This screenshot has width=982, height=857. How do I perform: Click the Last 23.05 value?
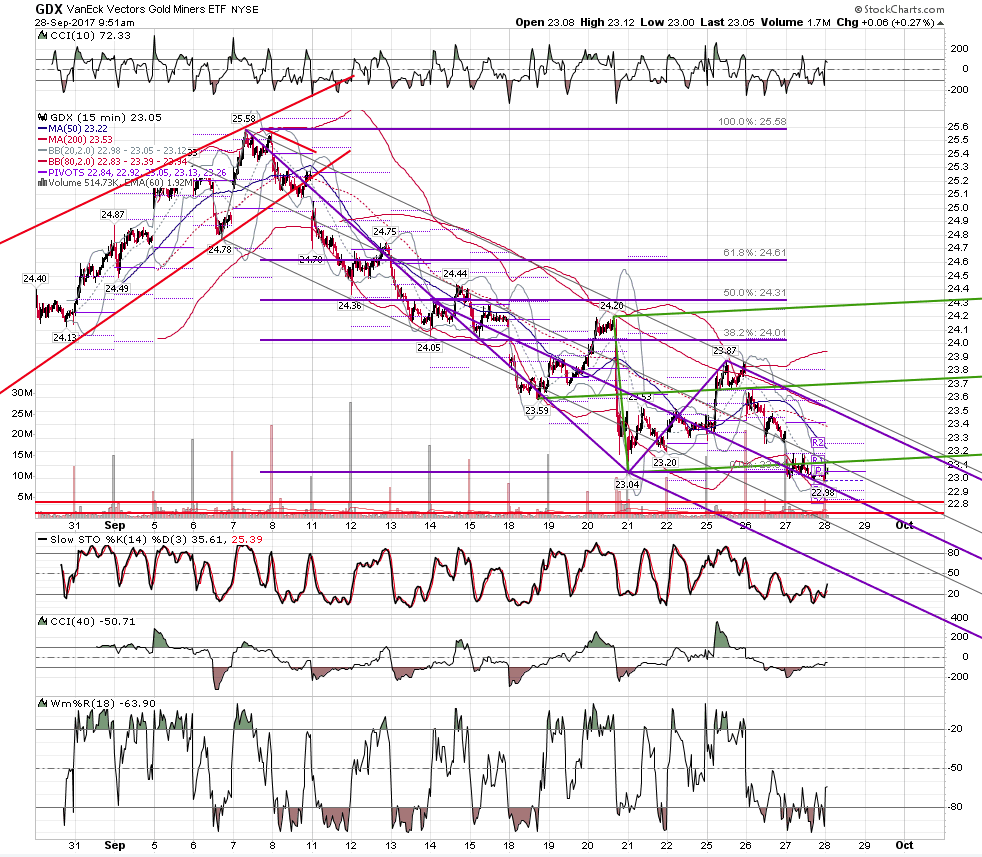point(728,23)
